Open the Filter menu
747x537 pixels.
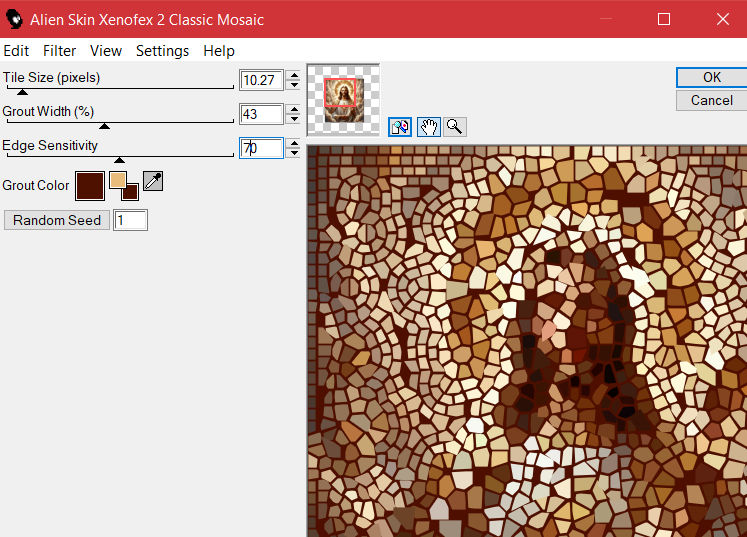pos(60,51)
